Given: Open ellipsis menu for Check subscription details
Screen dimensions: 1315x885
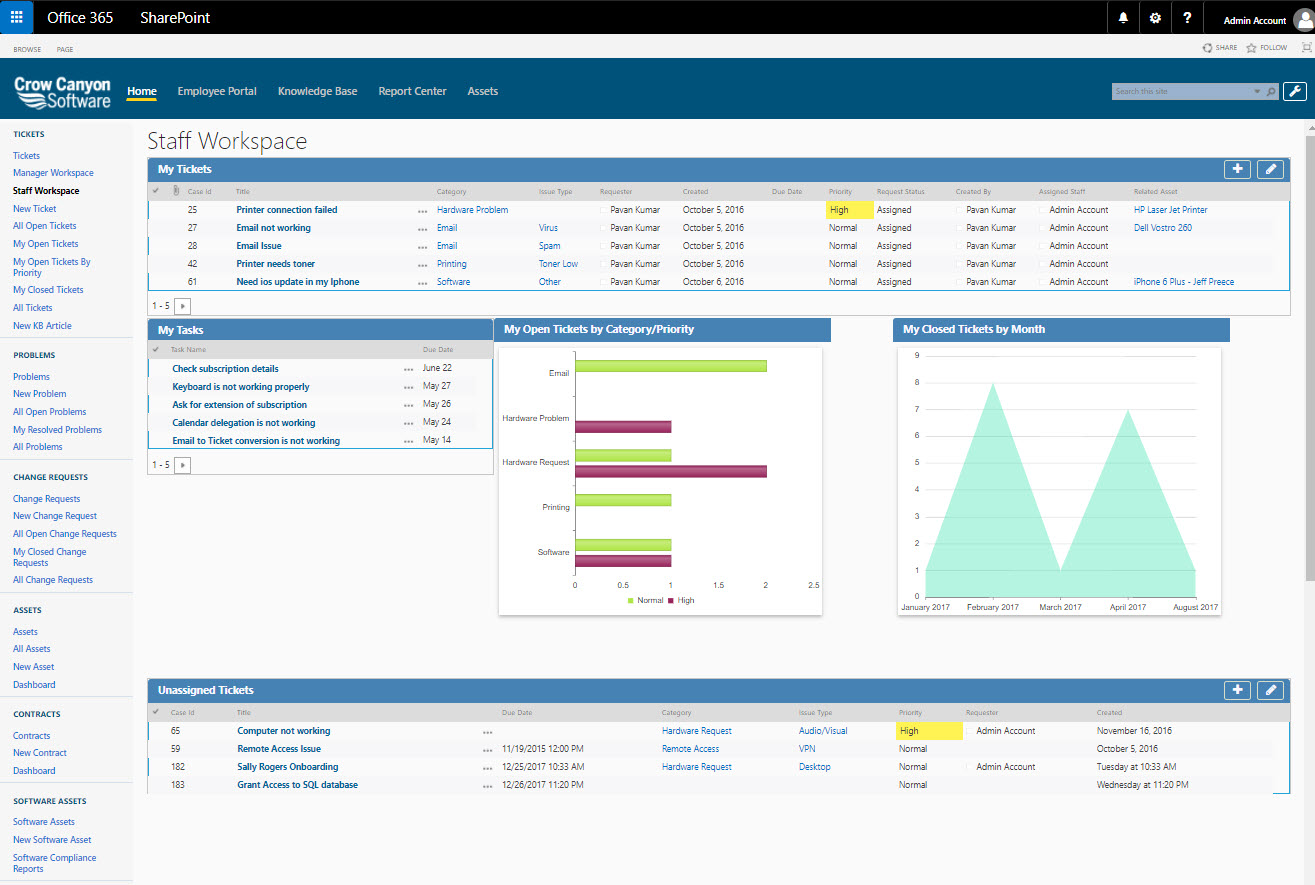Looking at the screenshot, I should coord(408,369).
